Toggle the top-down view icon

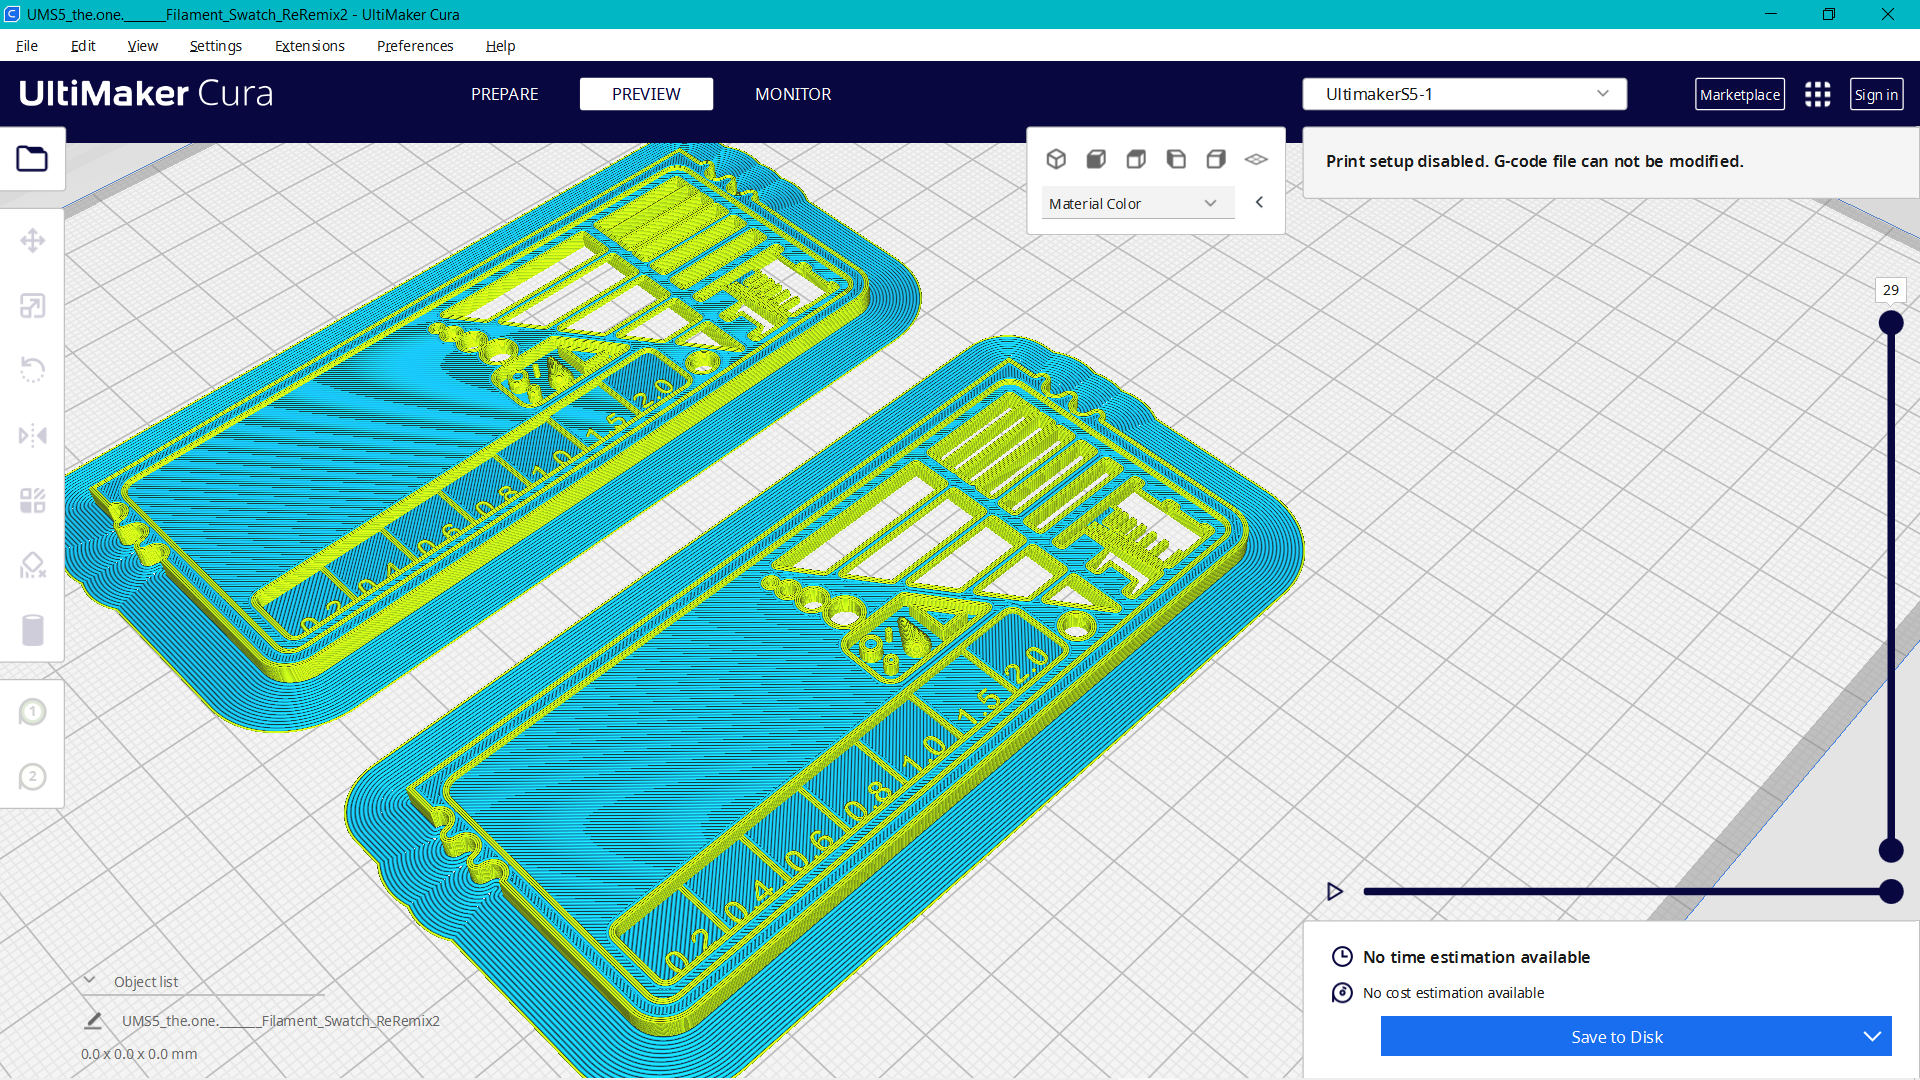[1136, 158]
